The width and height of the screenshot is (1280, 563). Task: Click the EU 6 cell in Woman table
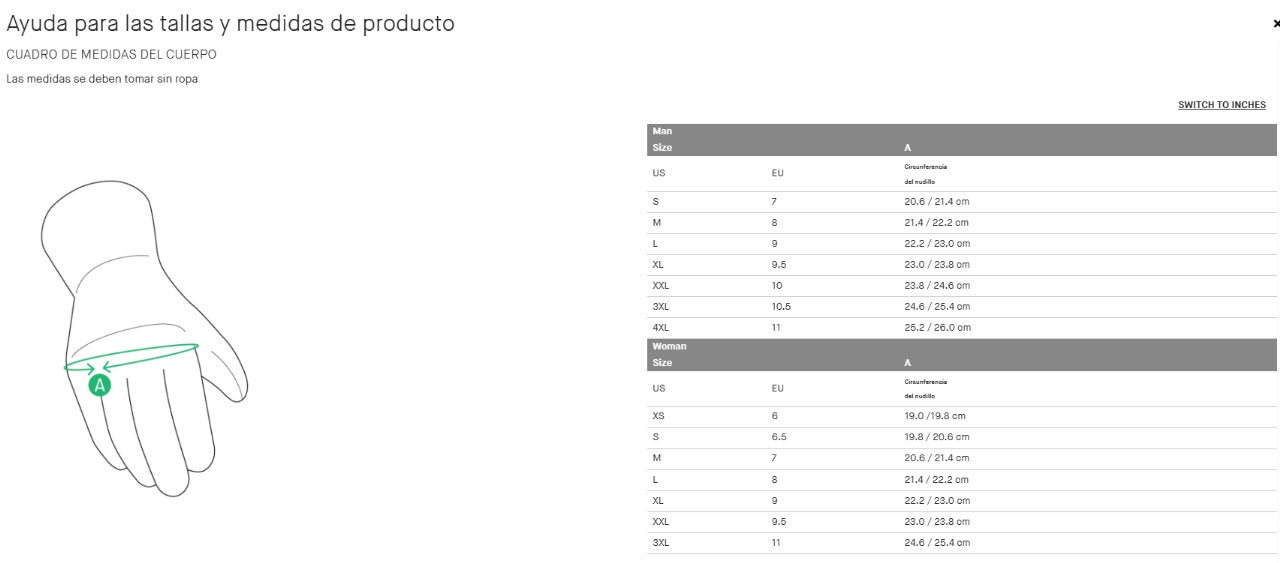(774, 416)
